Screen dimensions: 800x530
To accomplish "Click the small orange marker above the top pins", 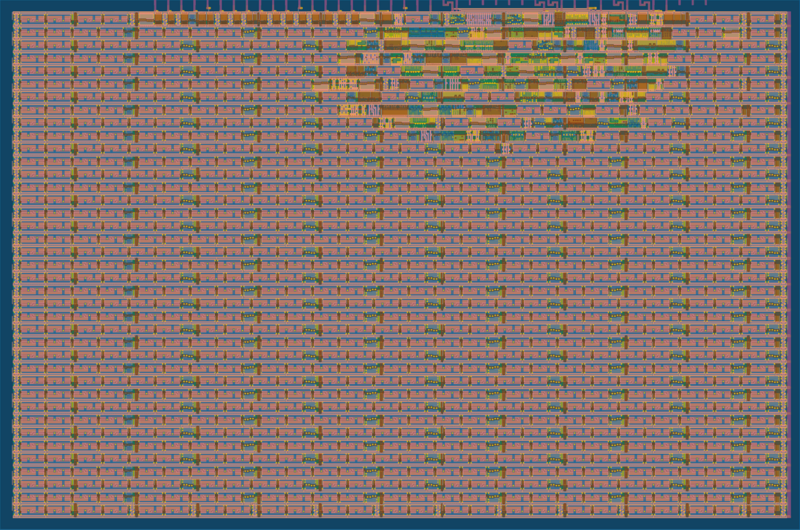I will pos(208,5).
